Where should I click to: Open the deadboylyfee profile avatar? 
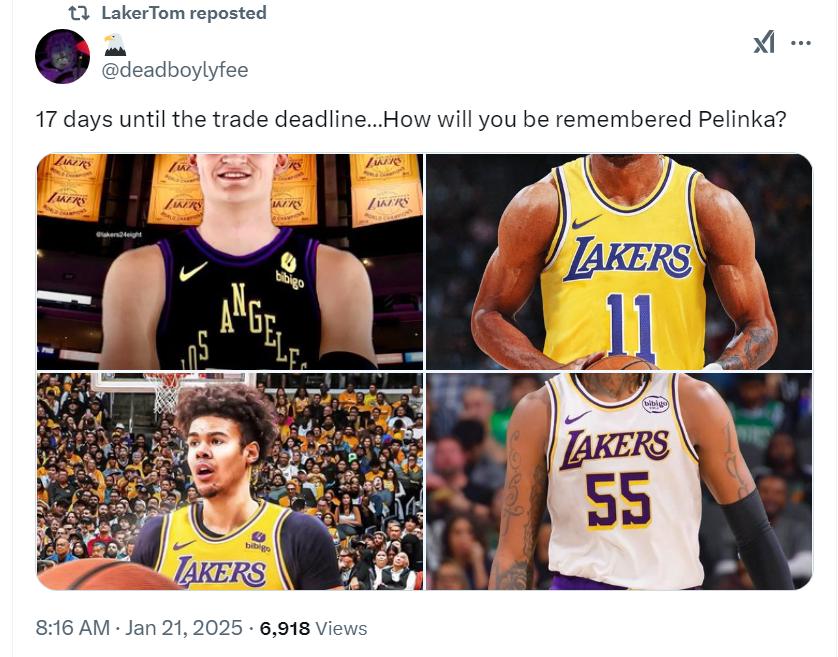62,56
